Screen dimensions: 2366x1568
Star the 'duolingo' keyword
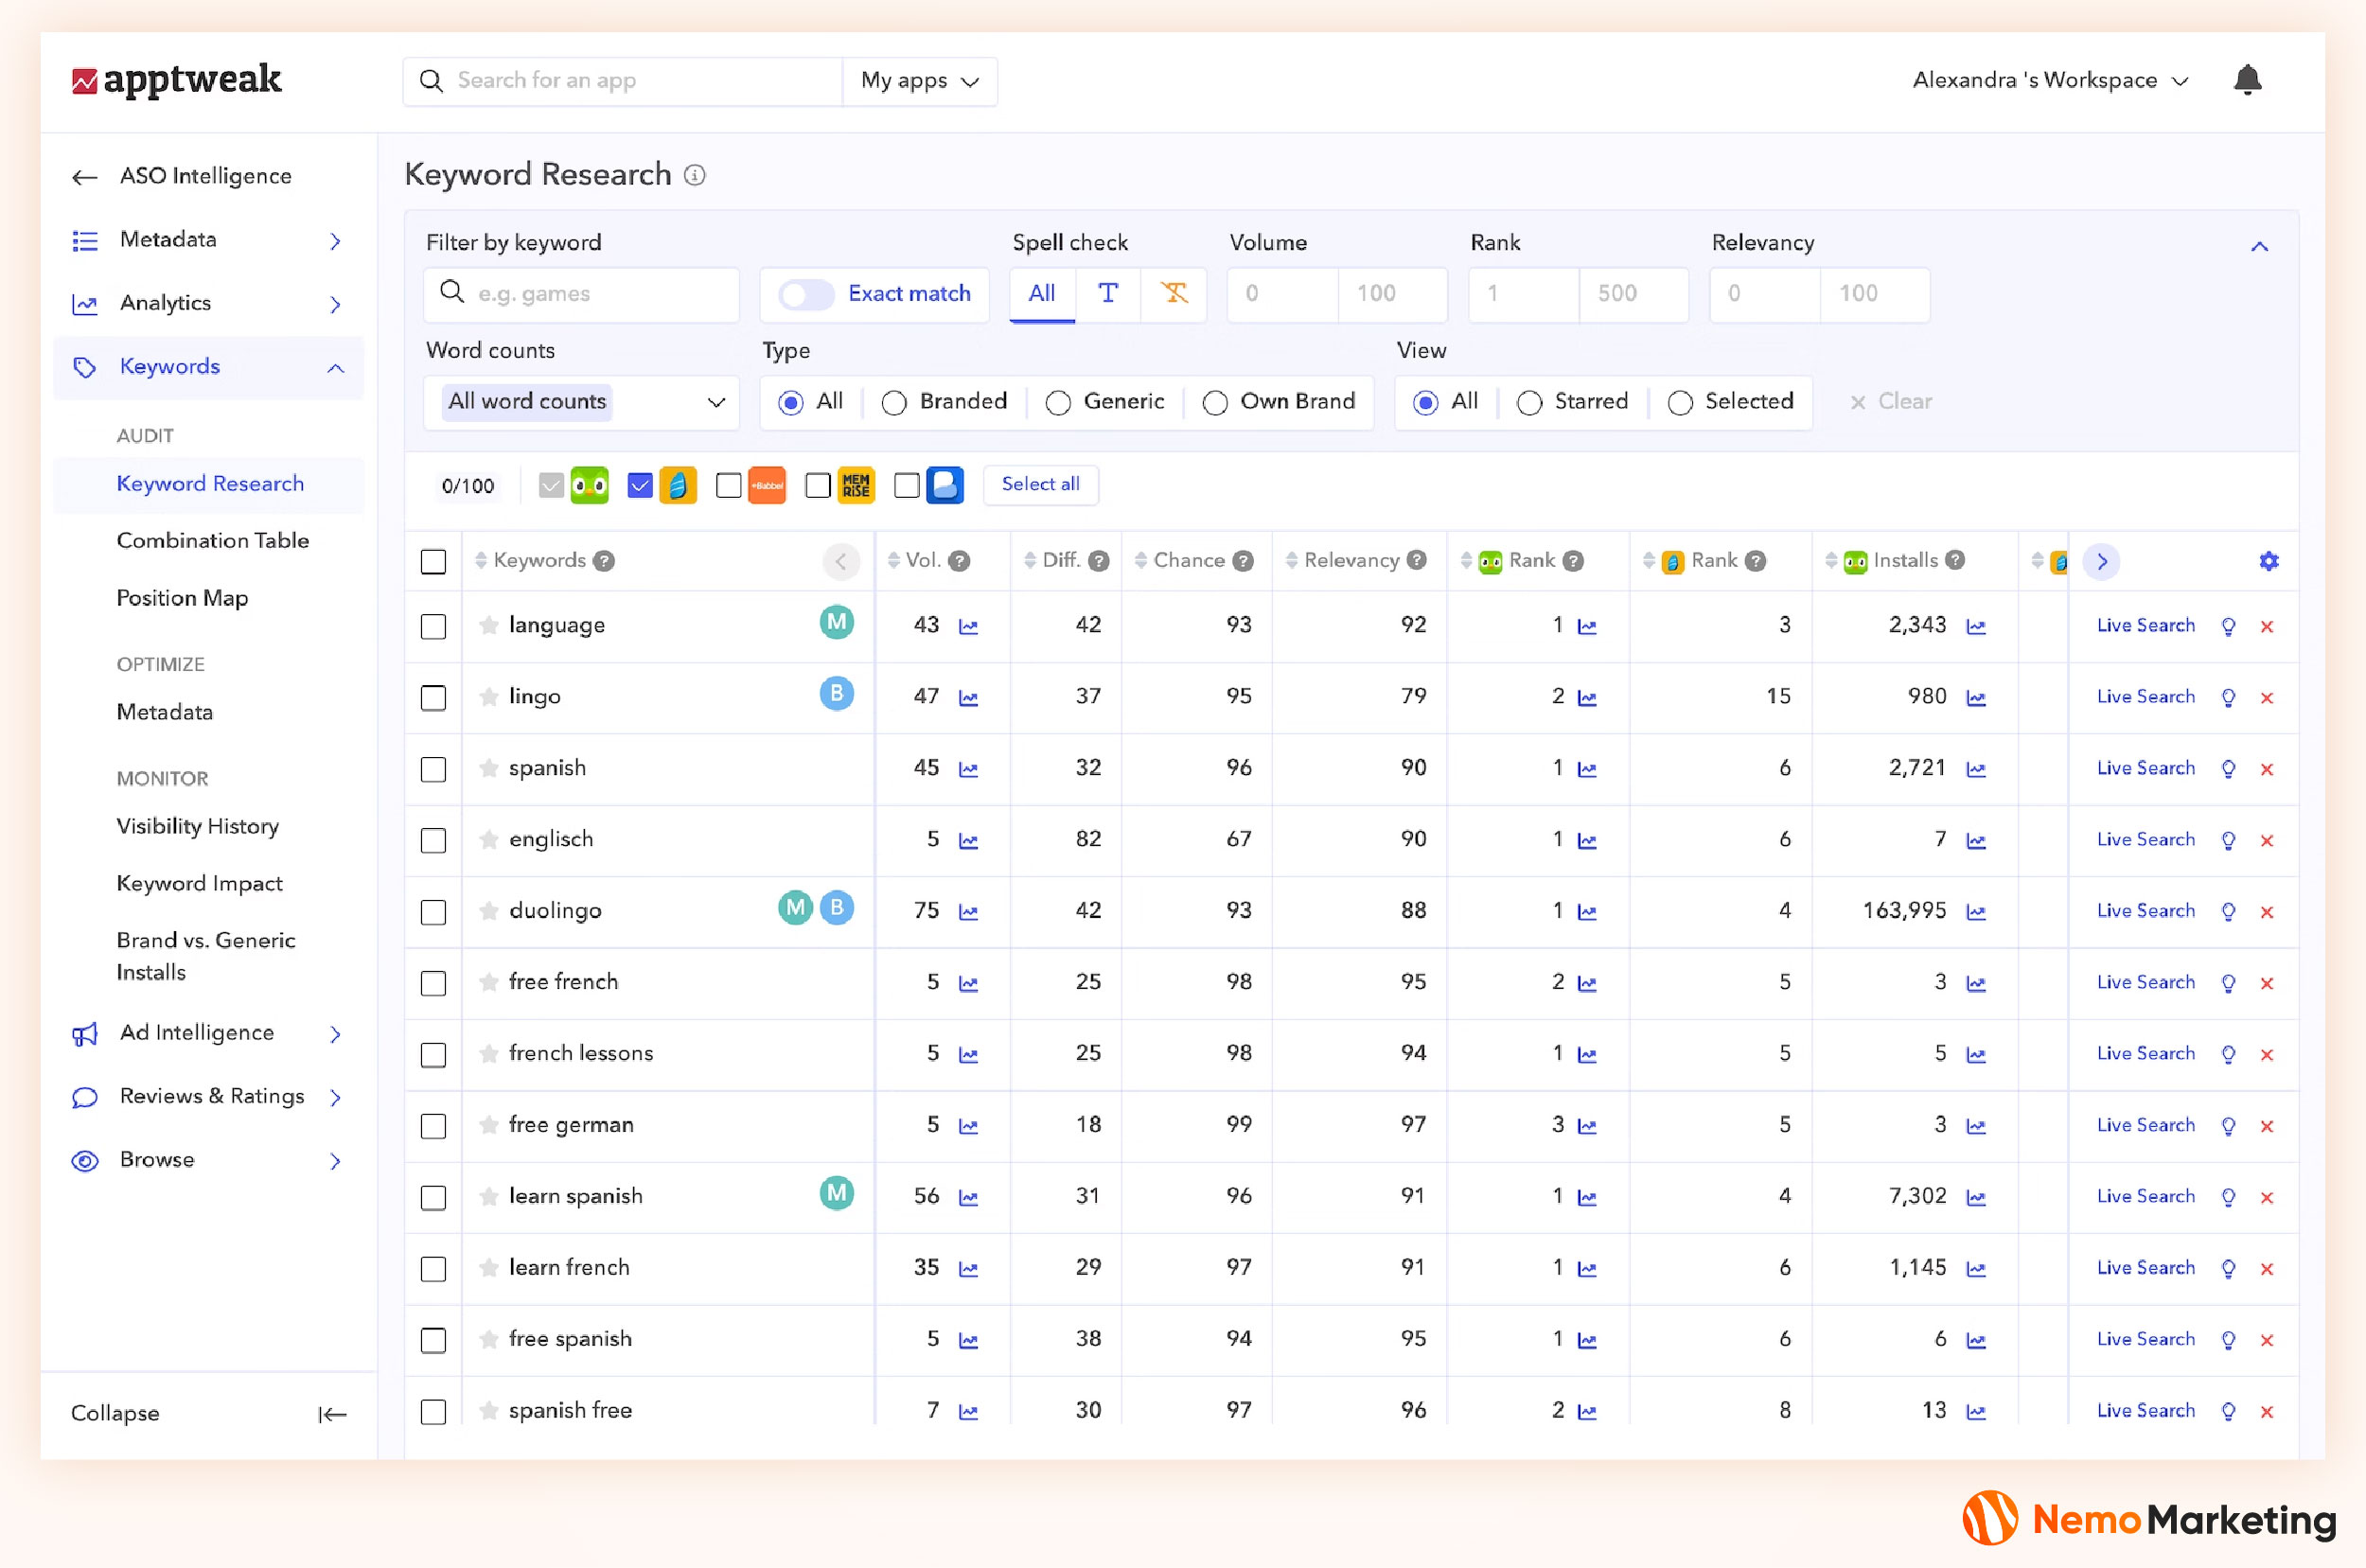point(488,911)
